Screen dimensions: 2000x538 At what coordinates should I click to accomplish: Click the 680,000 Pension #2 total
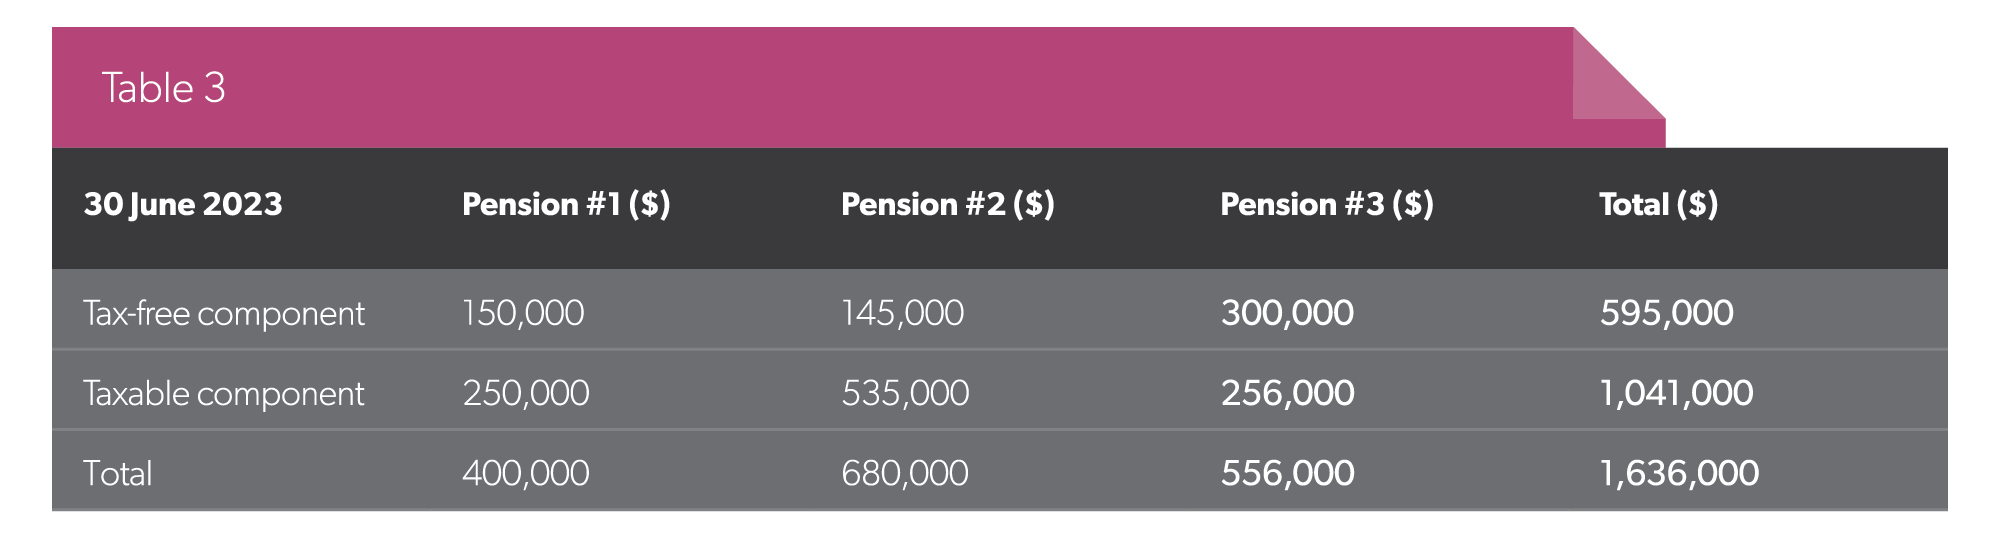905,473
